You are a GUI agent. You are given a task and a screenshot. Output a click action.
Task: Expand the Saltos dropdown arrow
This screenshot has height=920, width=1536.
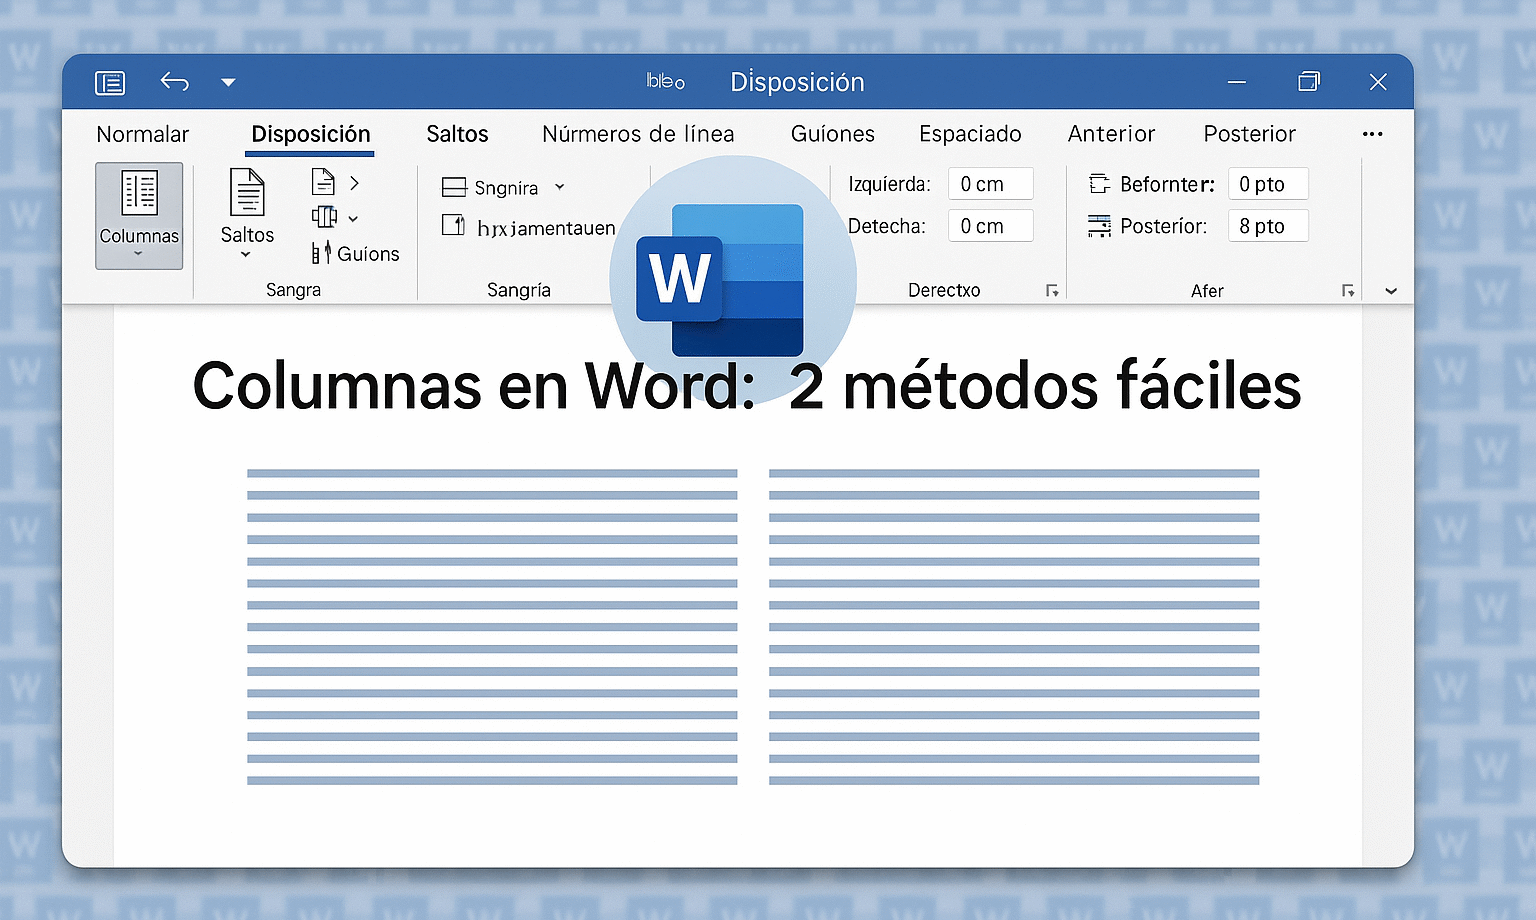point(246,252)
